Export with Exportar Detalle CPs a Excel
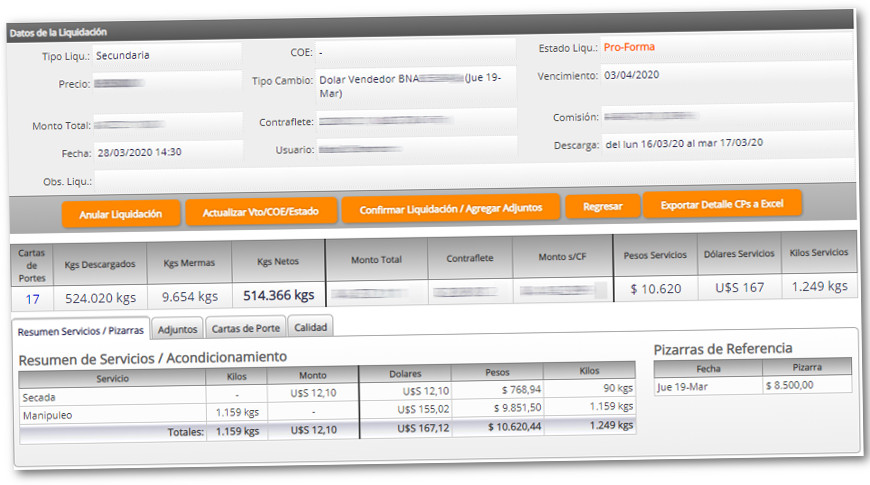 722,204
